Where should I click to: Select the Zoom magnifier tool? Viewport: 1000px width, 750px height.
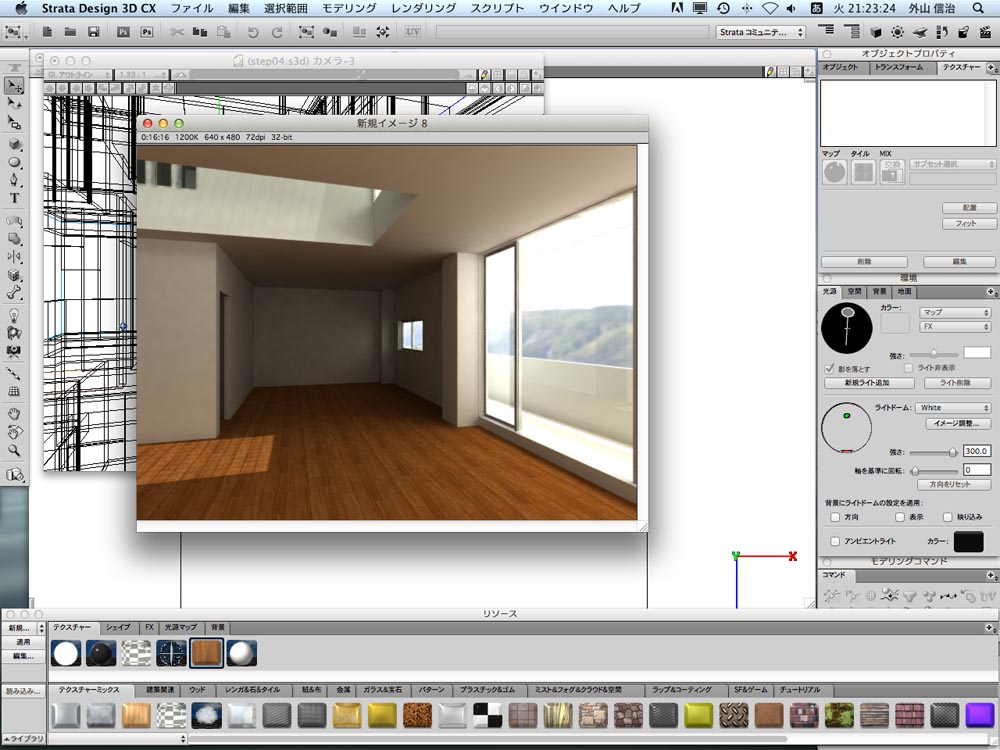click(x=14, y=450)
